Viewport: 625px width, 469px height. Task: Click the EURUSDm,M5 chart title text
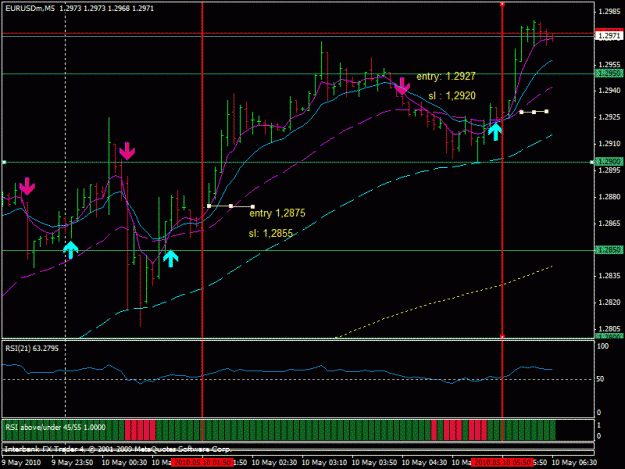30,8
